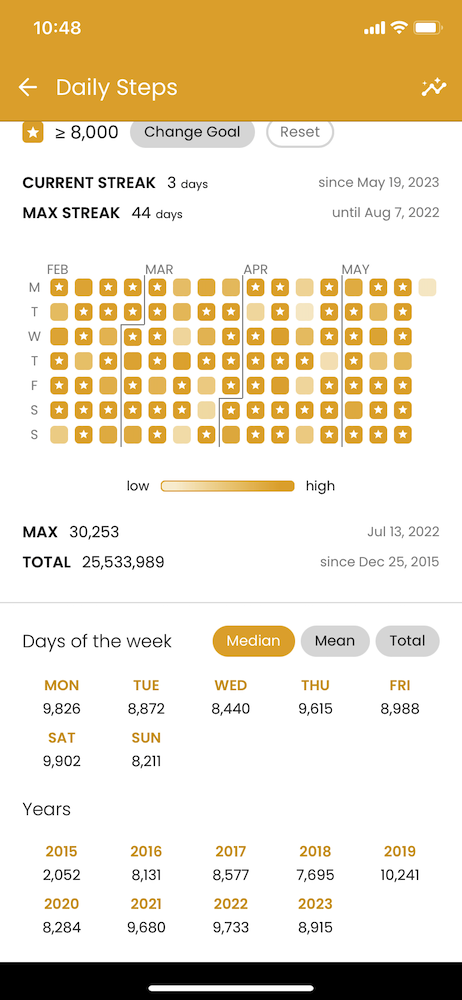Viewport: 462px width, 1000px height.
Task: Select the 2019 year entry
Action: click(x=400, y=863)
